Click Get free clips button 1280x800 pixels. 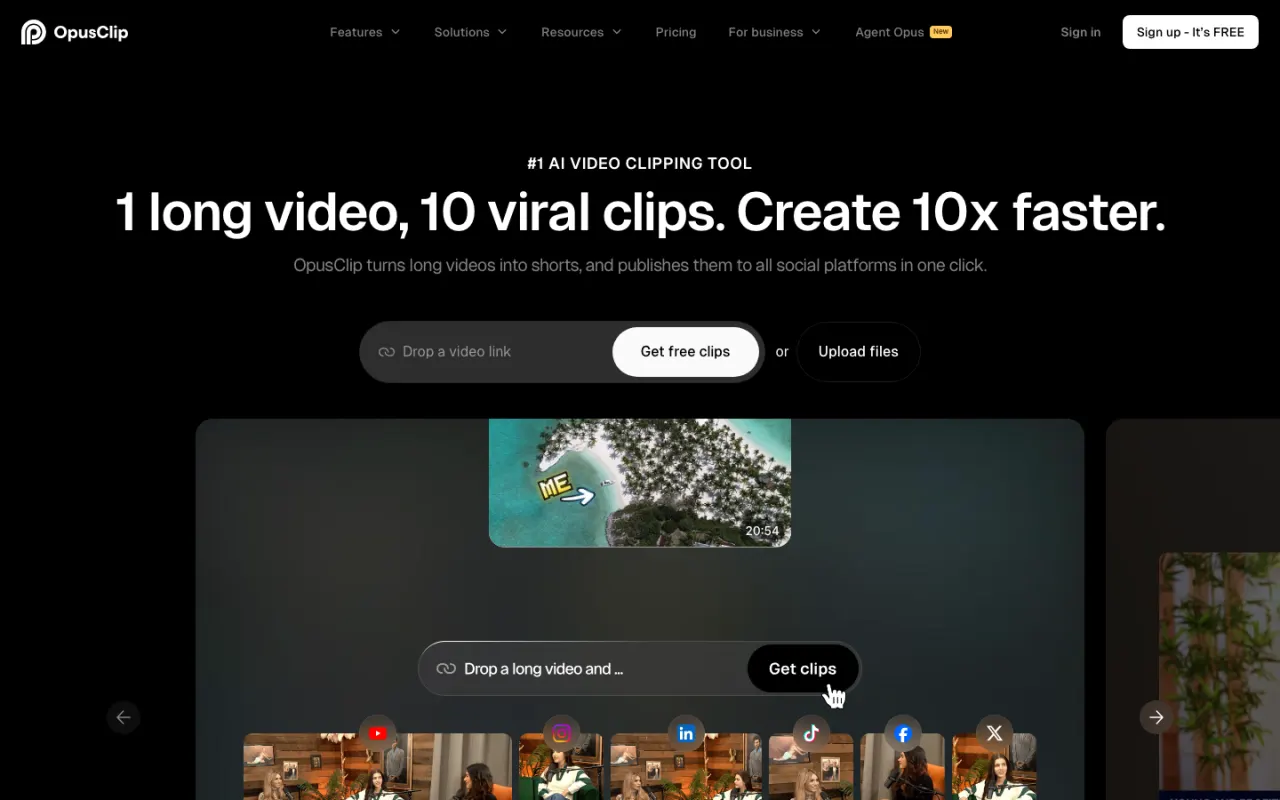click(x=685, y=352)
